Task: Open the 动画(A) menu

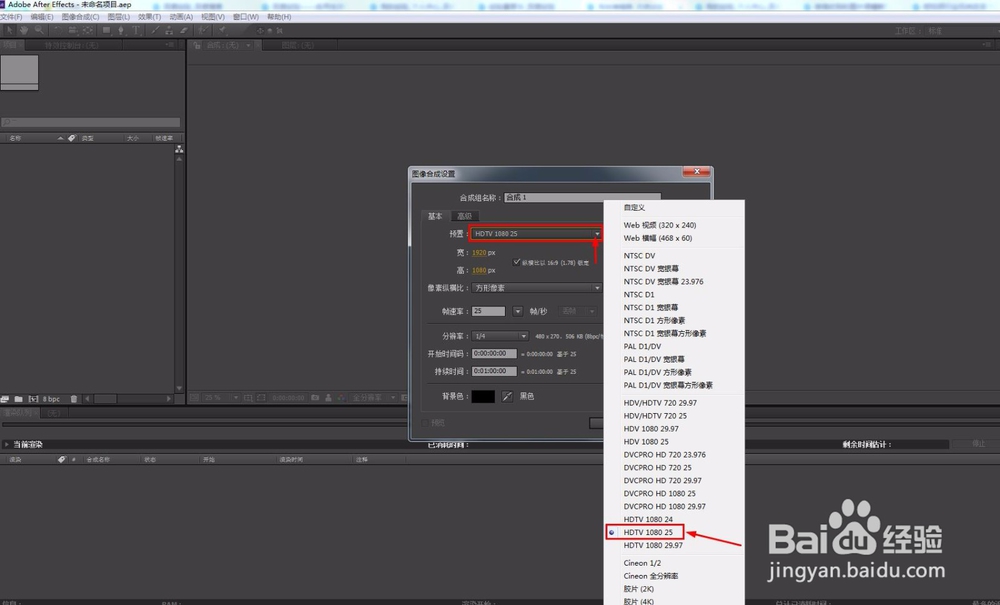Action: click(x=181, y=17)
